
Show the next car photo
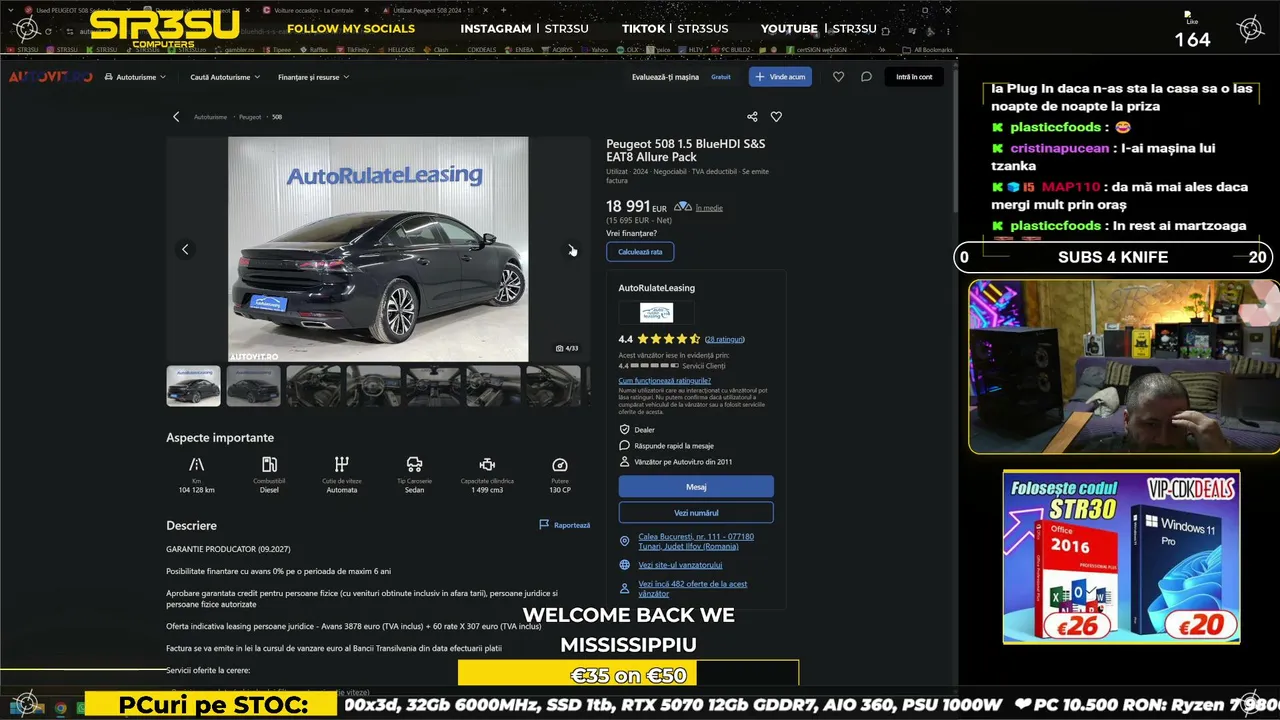pyautogui.click(x=571, y=249)
